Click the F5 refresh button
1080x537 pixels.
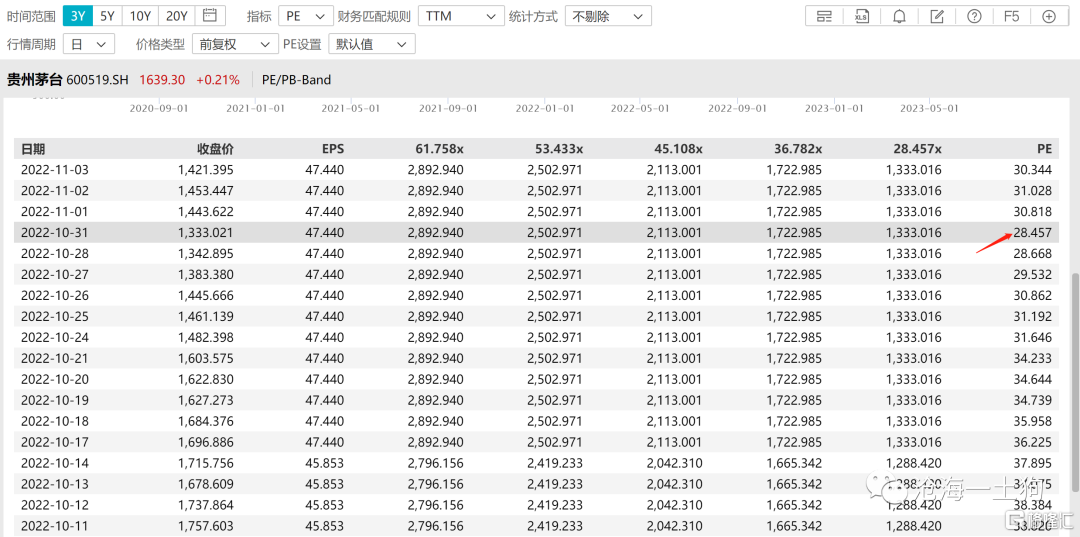click(x=1011, y=17)
